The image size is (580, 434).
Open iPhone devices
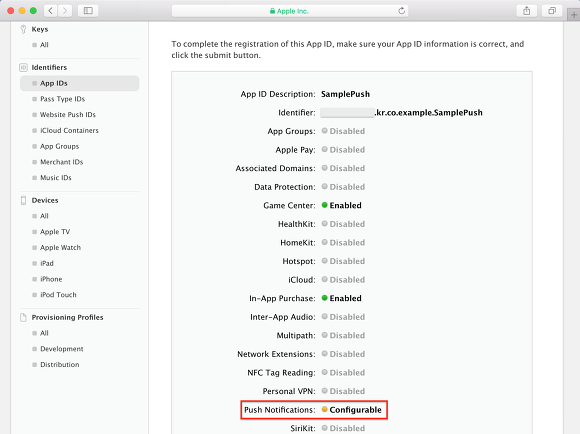point(51,279)
